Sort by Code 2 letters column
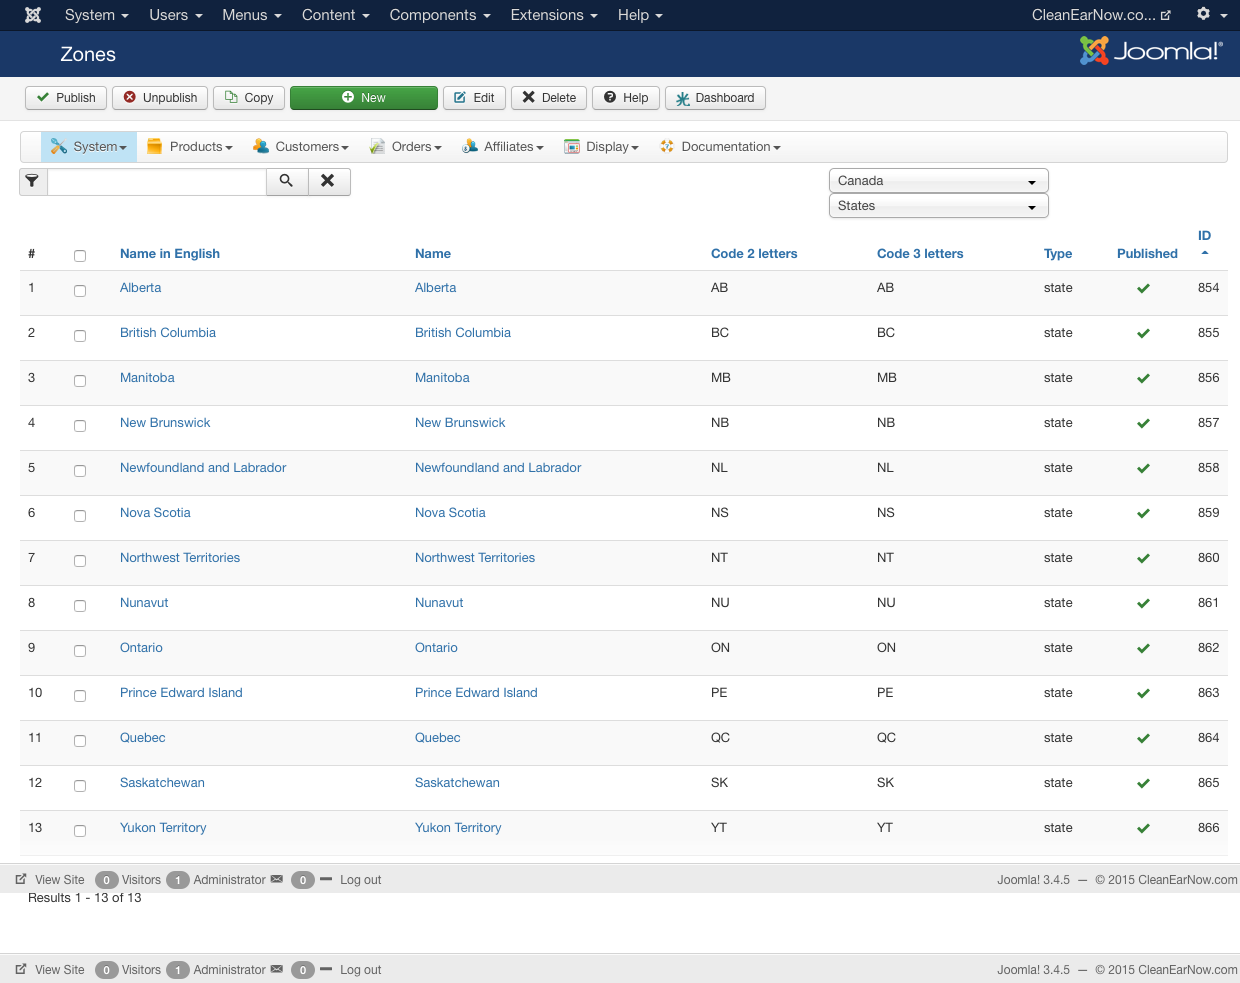The height and width of the screenshot is (983, 1240). pos(754,254)
